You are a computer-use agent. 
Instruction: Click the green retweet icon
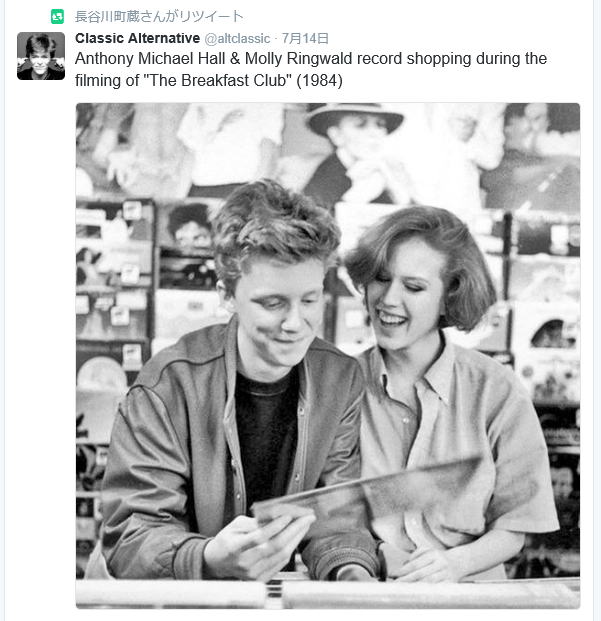(57, 17)
